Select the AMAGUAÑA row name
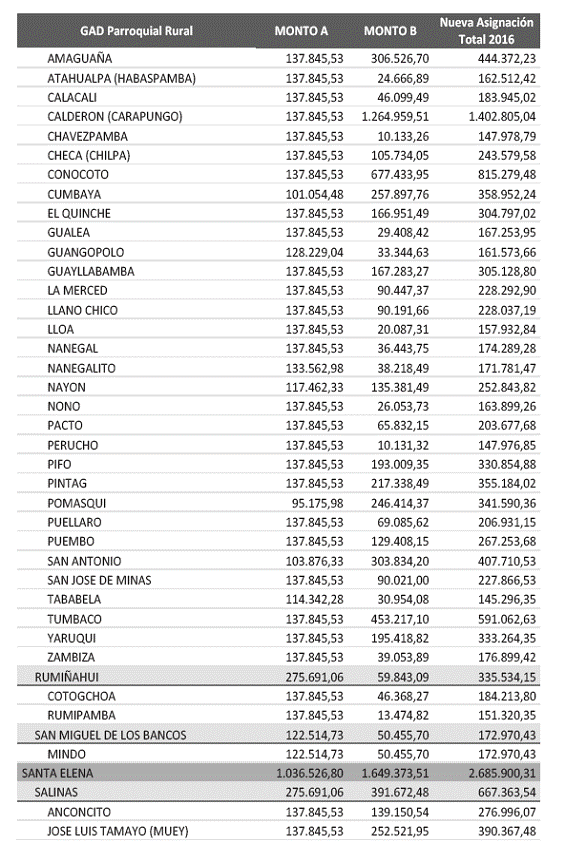The height and width of the screenshot is (844, 566). point(80,59)
